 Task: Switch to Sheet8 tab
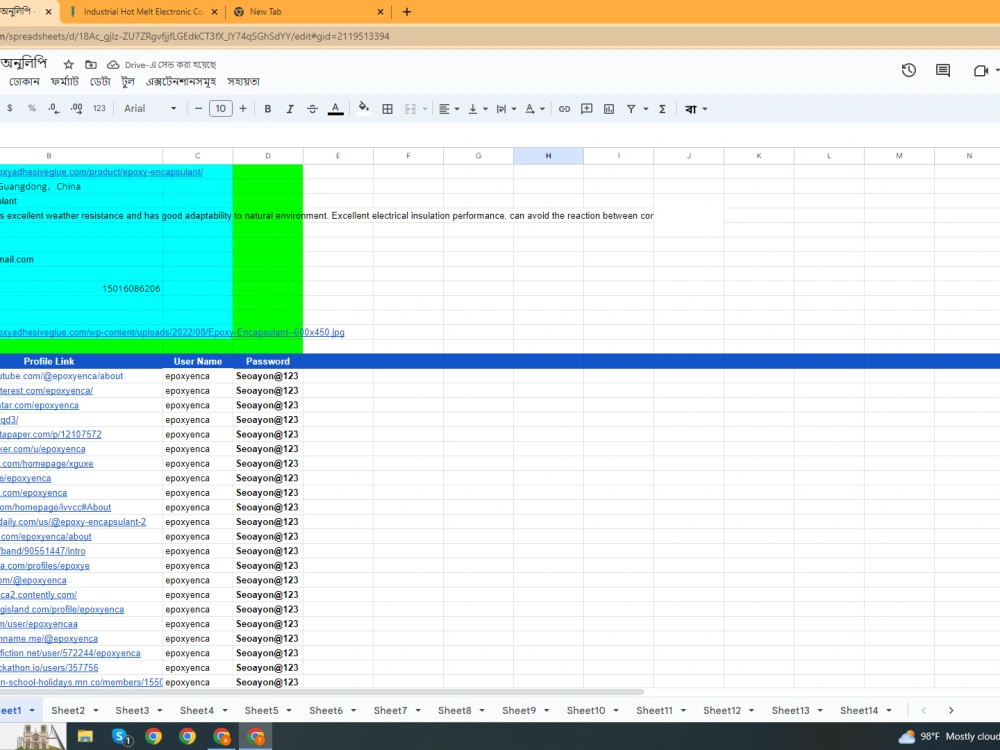pos(455,710)
